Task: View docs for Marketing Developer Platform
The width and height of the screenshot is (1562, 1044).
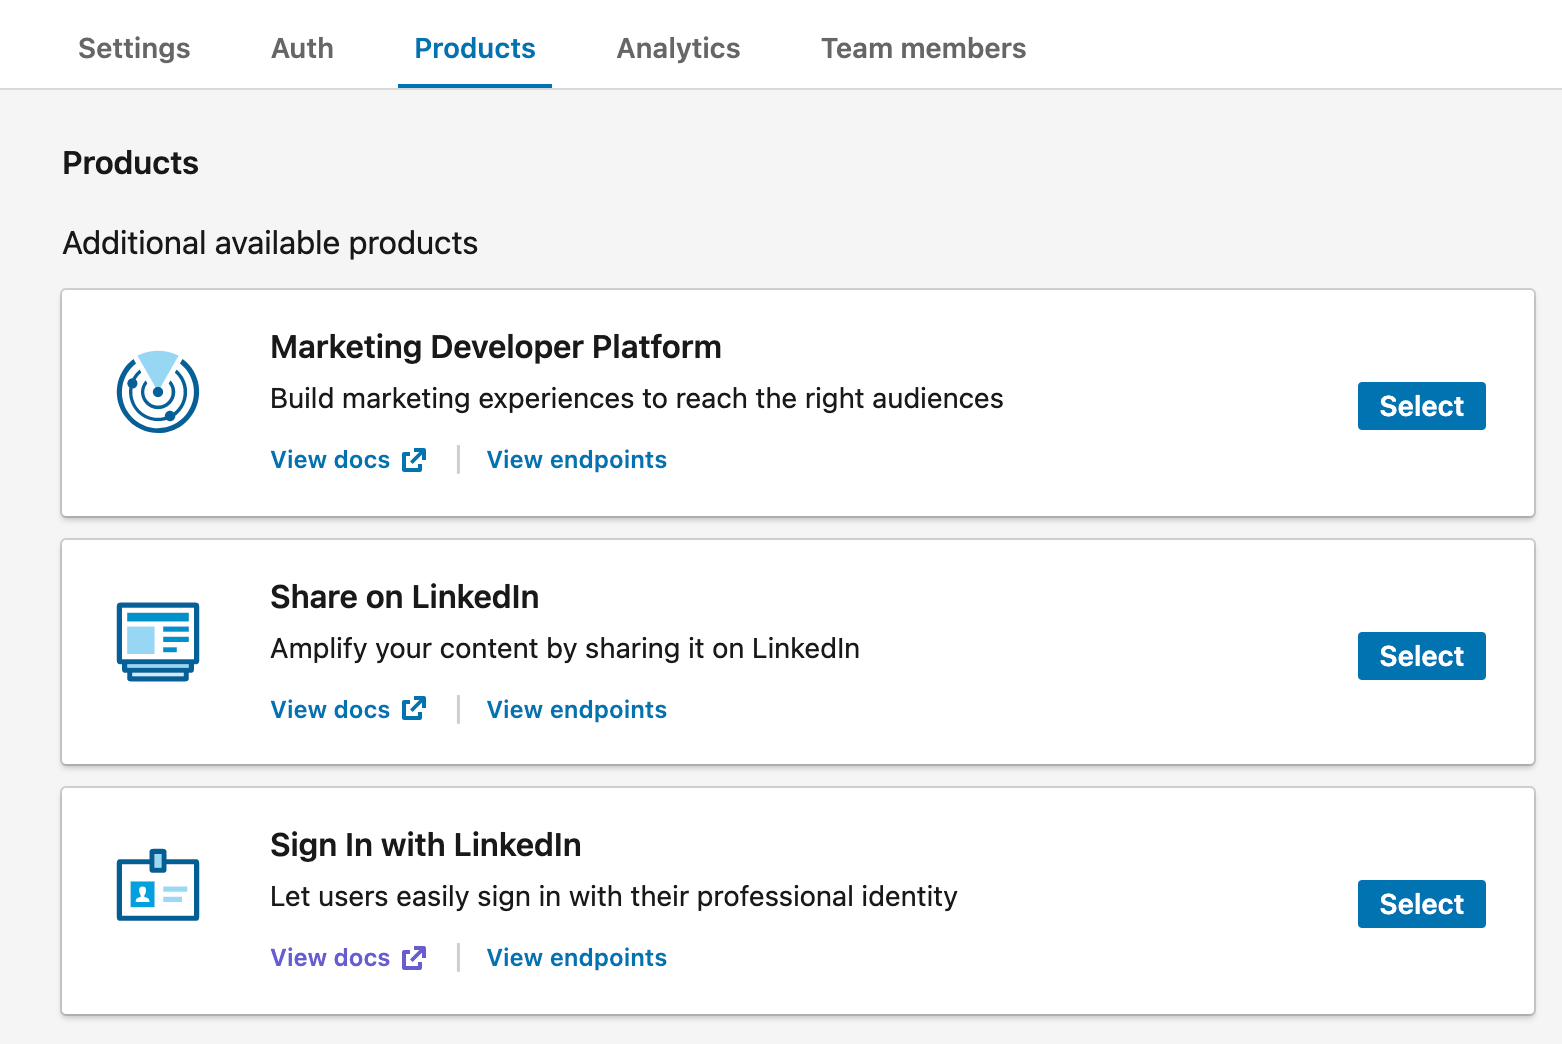Action: 348,460
